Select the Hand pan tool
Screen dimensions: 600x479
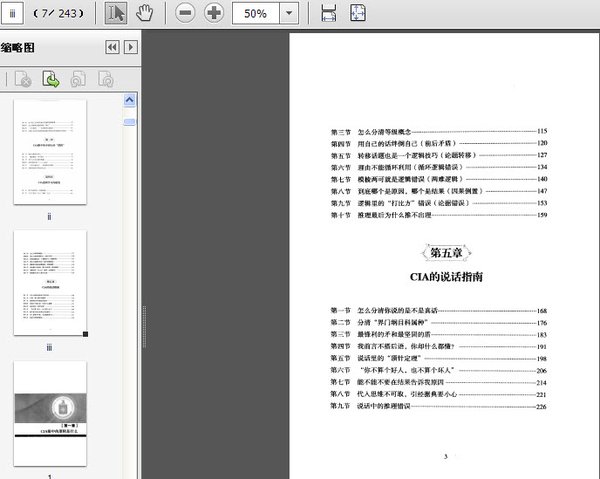coord(144,13)
